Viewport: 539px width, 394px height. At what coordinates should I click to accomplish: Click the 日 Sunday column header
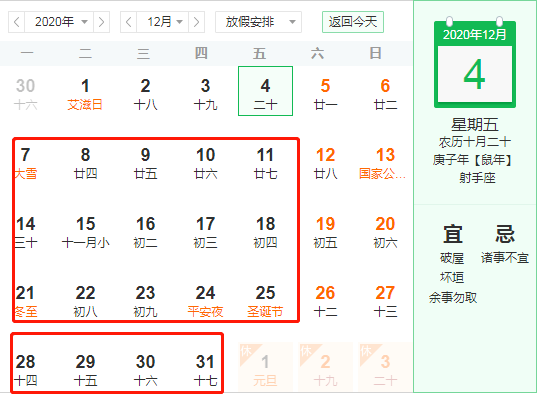[x=375, y=53]
